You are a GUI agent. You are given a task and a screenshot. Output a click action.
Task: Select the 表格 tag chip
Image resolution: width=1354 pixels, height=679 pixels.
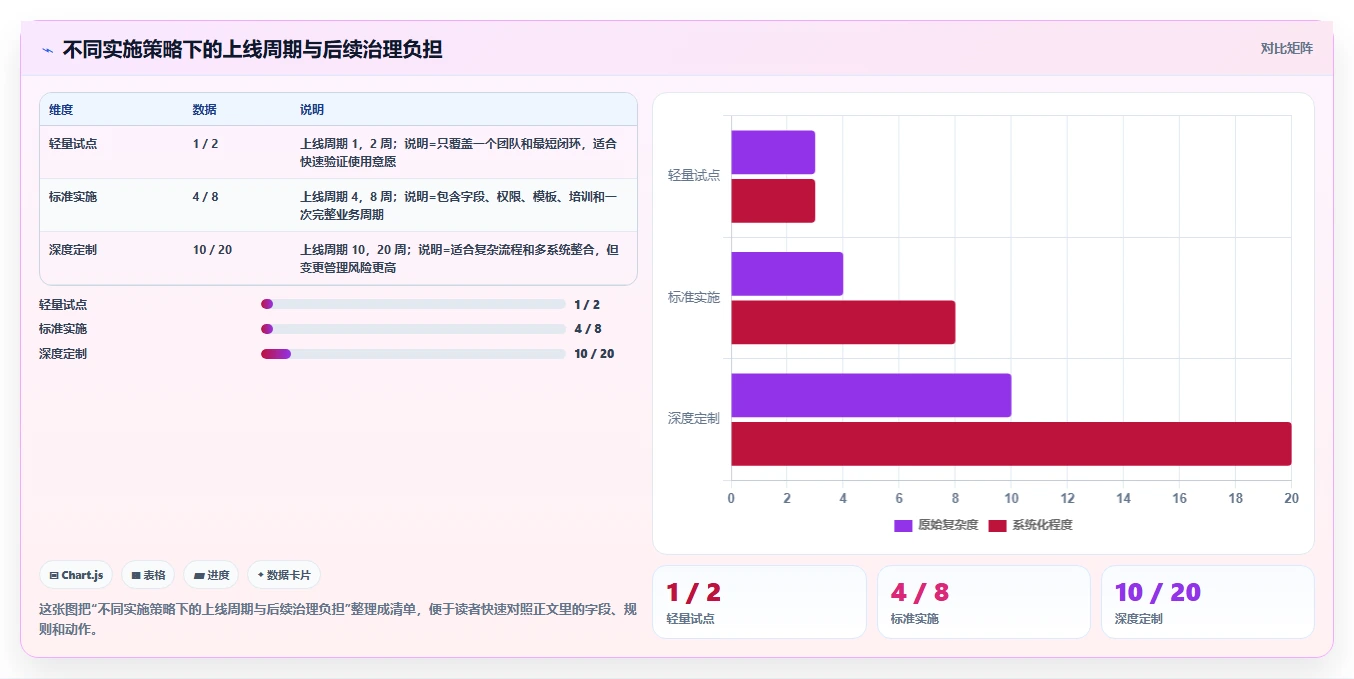click(148, 575)
